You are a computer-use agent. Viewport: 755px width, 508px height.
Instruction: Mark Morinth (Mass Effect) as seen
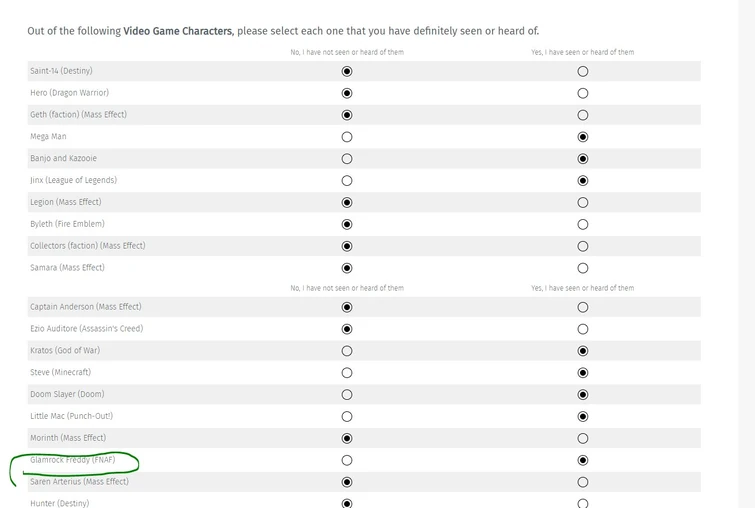583,438
